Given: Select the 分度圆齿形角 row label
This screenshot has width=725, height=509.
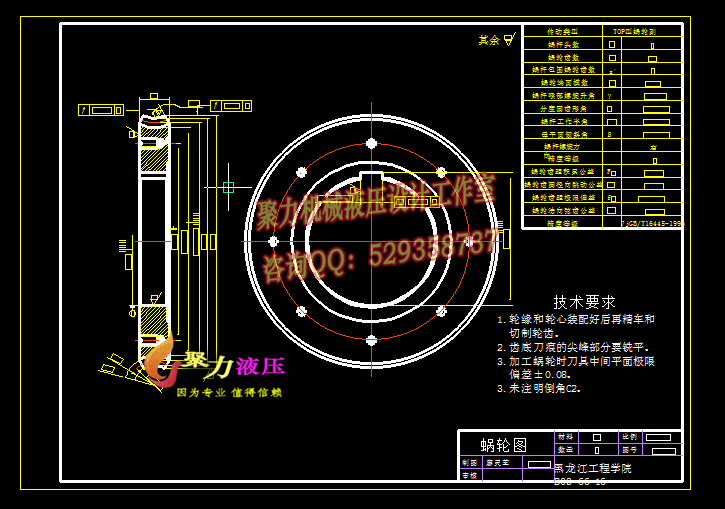Looking at the screenshot, I should click(563, 109).
